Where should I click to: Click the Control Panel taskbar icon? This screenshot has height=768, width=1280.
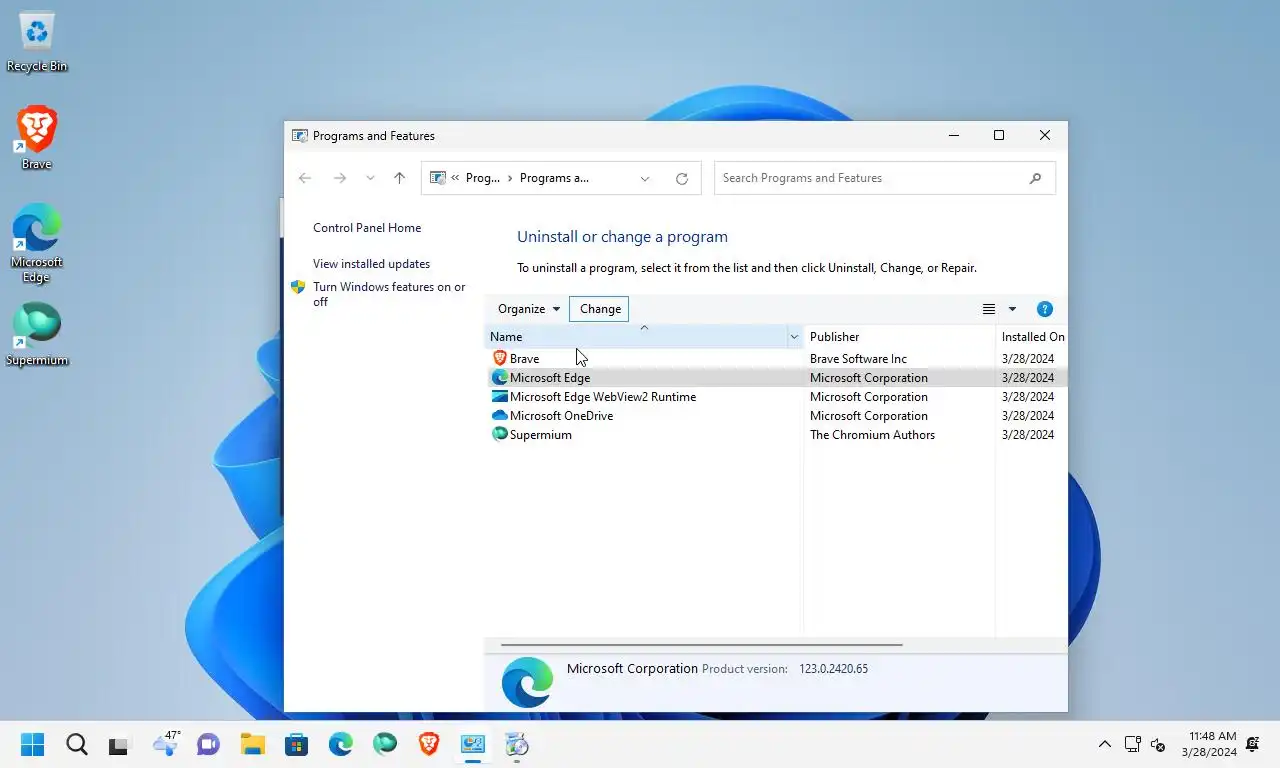[473, 744]
